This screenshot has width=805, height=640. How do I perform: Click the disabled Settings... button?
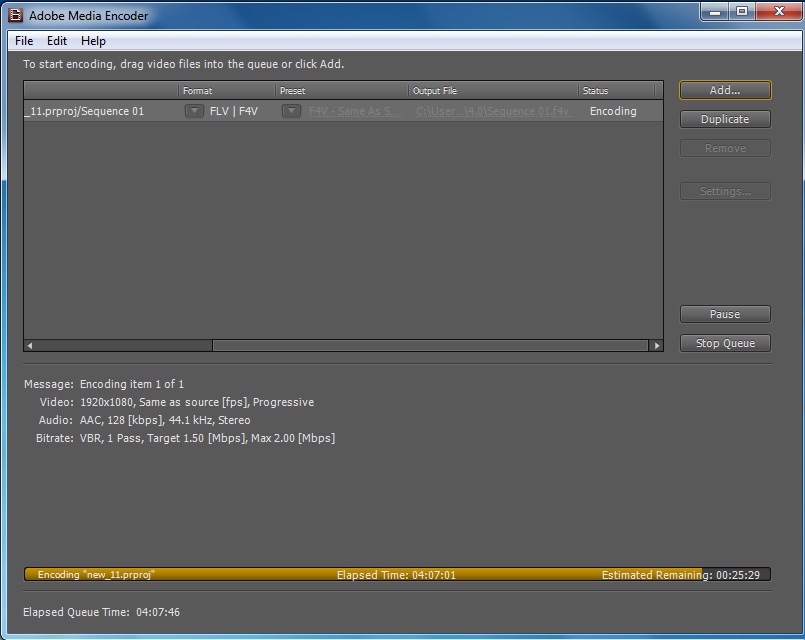coord(725,191)
